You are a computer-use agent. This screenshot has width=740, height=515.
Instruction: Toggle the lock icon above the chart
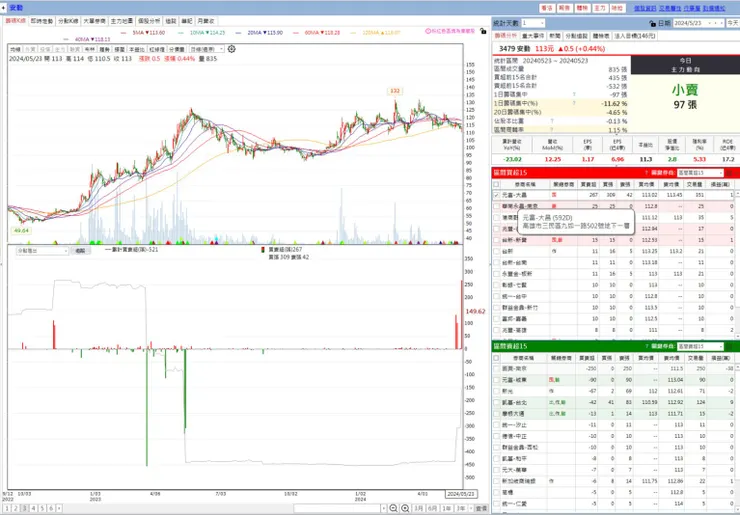pos(483,31)
